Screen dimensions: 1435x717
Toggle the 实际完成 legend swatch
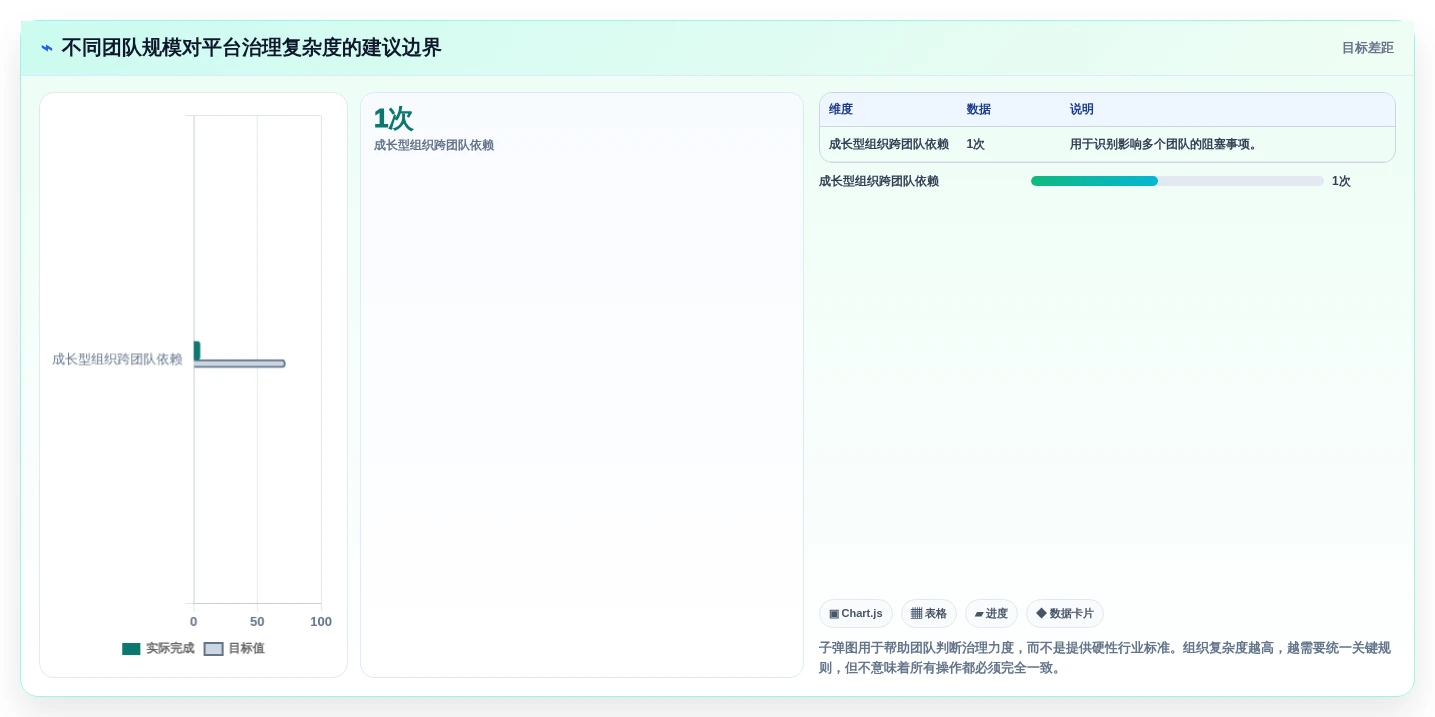[x=131, y=649]
